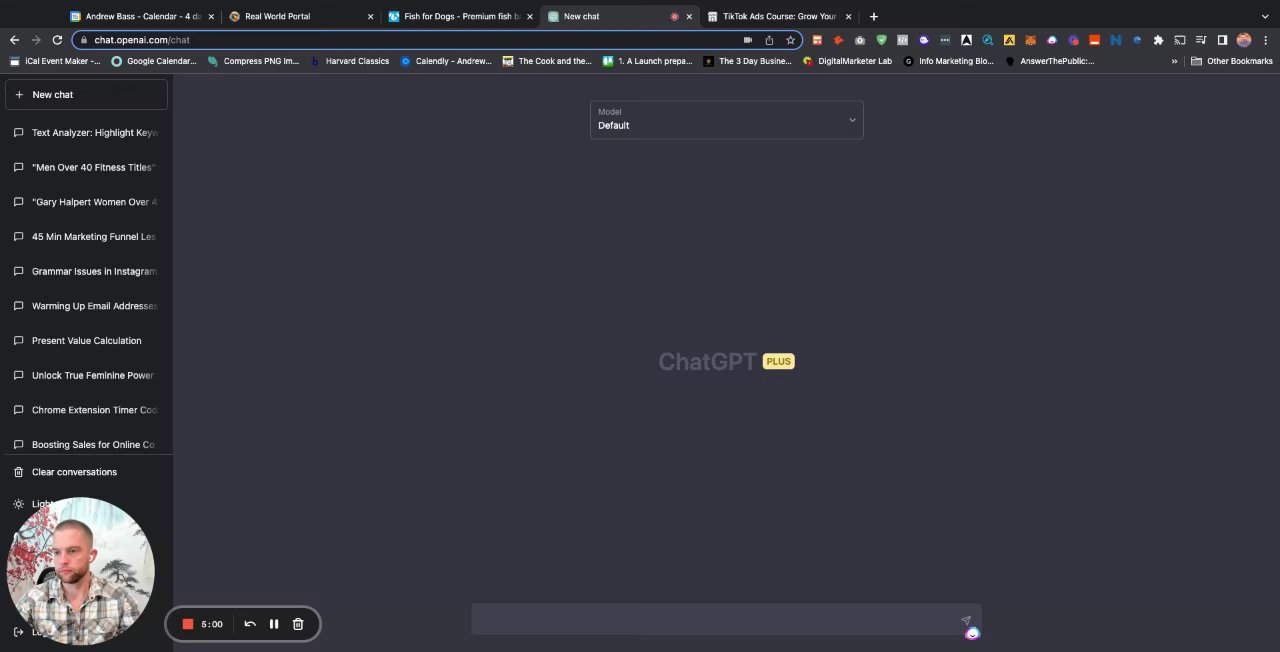This screenshot has width=1280, height=652.
Task: Open The 3 Day Business bookmark
Action: pos(748,61)
